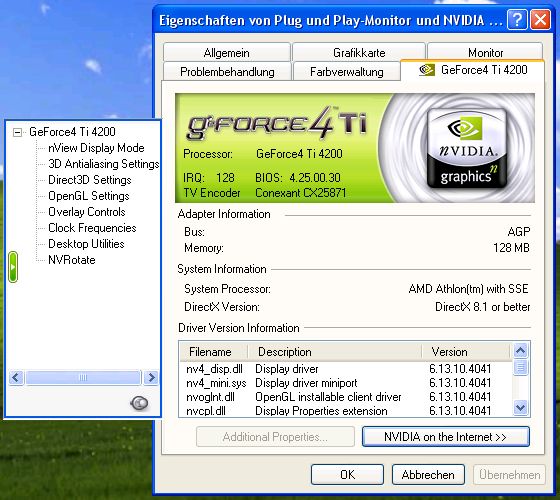
Task: Click the Description column header
Action: [x=334, y=352]
